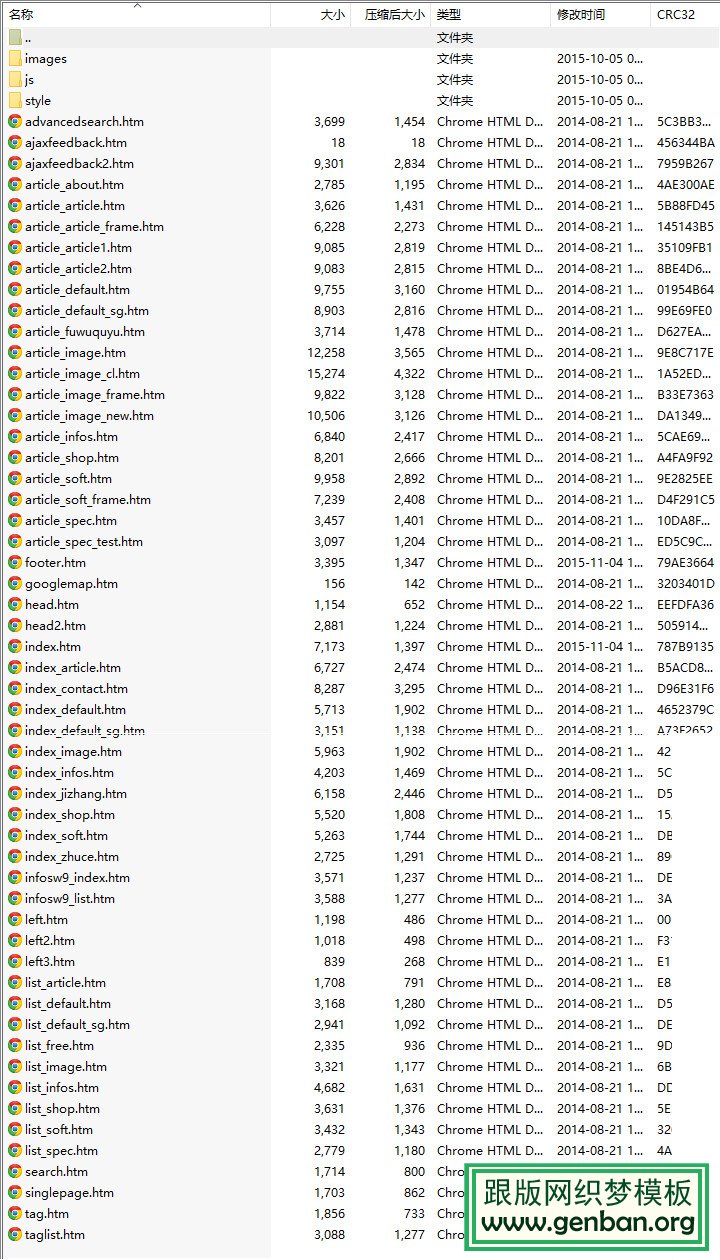The height and width of the screenshot is (1260, 720).
Task: Click the parent directory '..' folder icon
Action: pos(15,38)
